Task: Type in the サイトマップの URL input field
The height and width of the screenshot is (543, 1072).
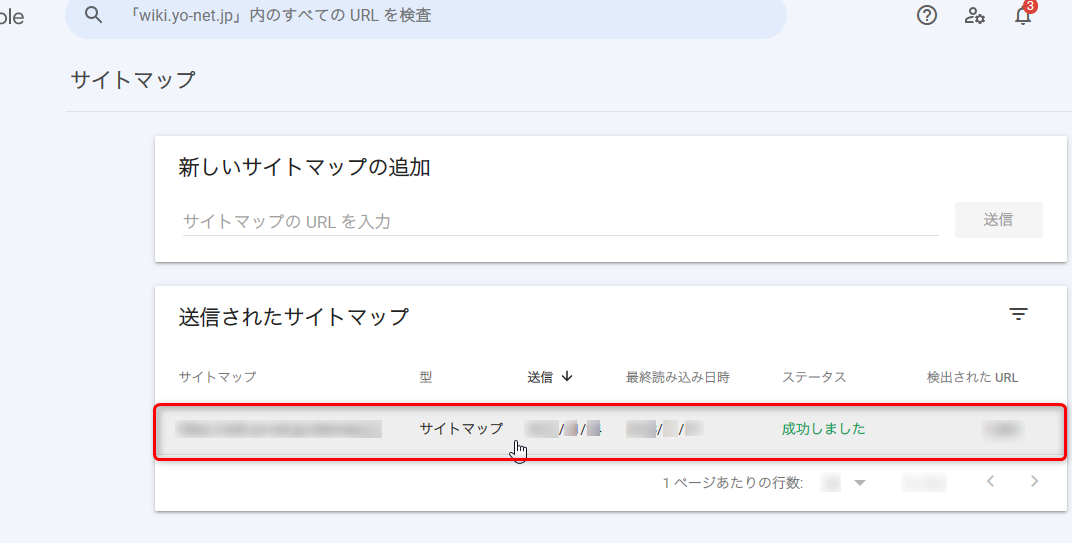Action: point(560,221)
